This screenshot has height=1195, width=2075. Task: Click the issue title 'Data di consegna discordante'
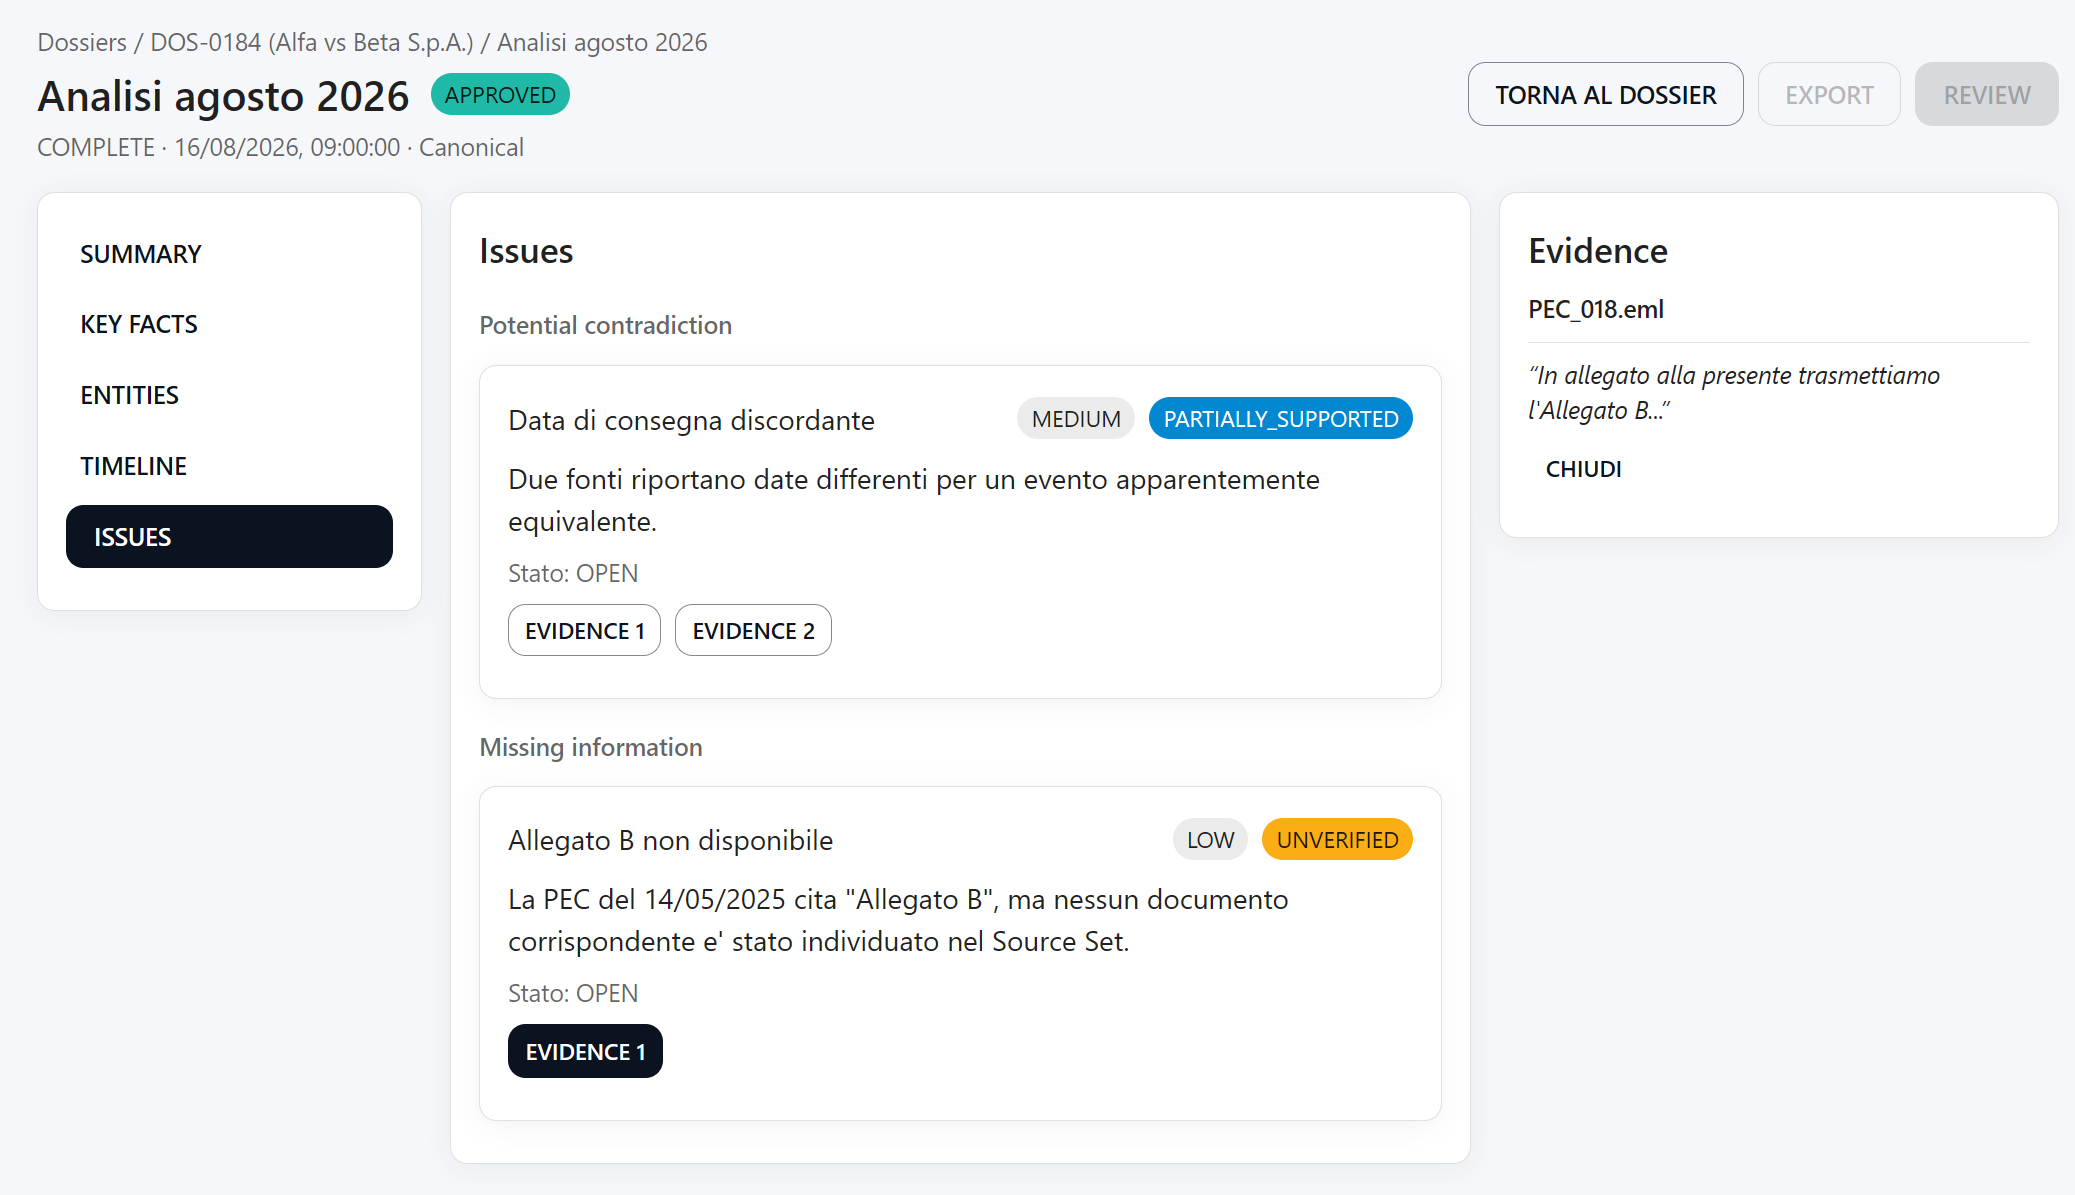(x=691, y=420)
